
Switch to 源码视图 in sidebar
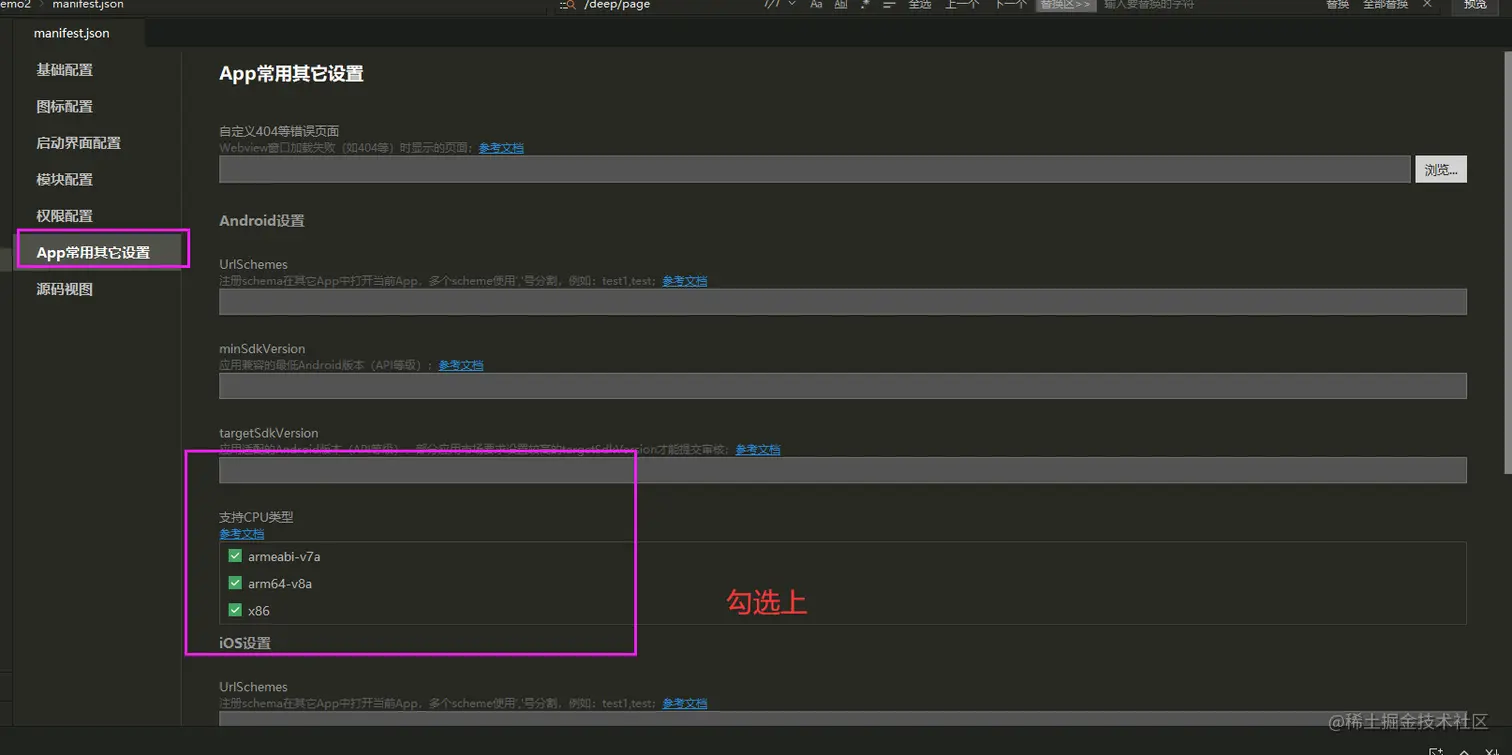[64, 289]
